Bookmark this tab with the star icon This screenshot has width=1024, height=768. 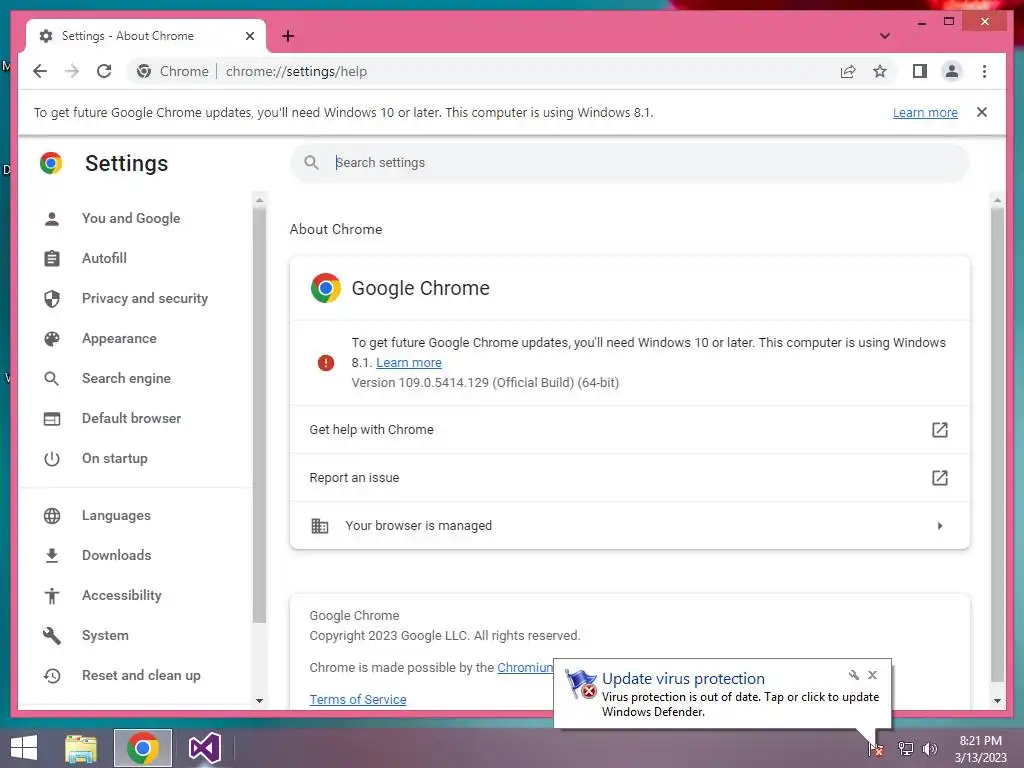pos(880,71)
